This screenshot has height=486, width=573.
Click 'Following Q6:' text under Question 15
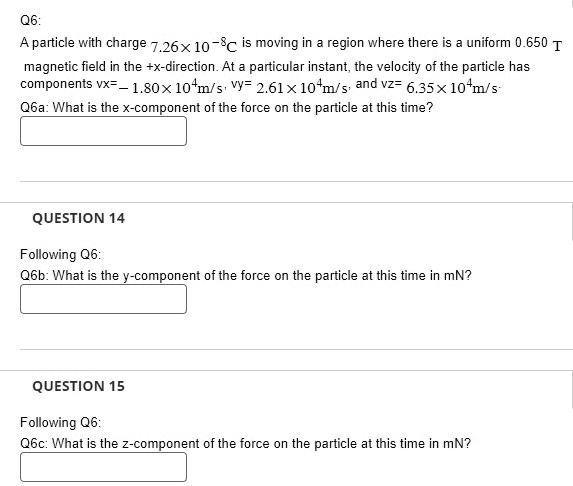coord(60,422)
